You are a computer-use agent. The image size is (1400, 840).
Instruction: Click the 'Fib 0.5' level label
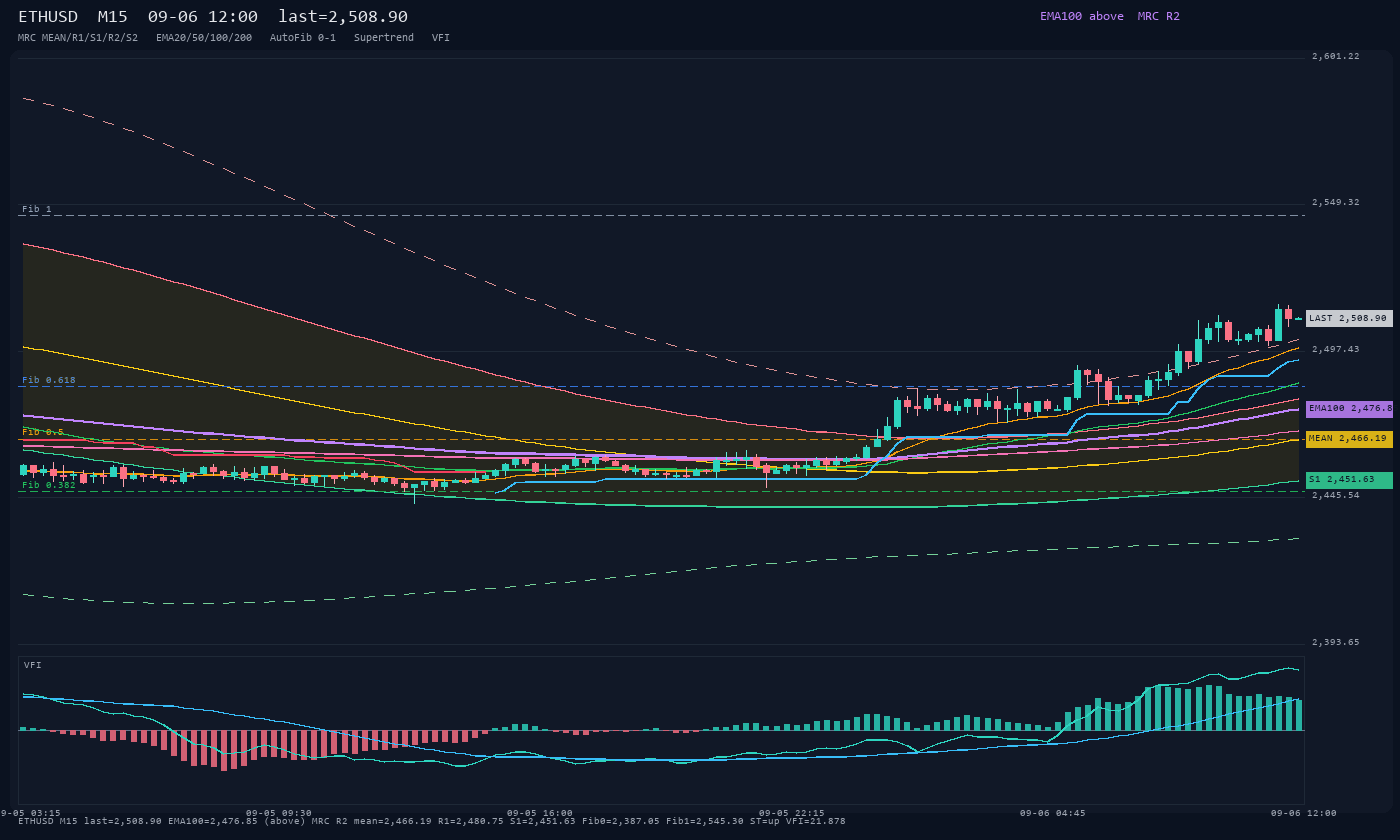[x=43, y=432]
